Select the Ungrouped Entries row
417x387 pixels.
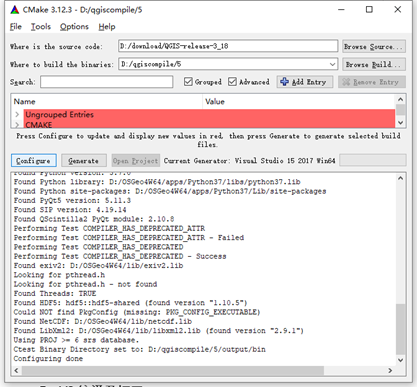click(209, 114)
